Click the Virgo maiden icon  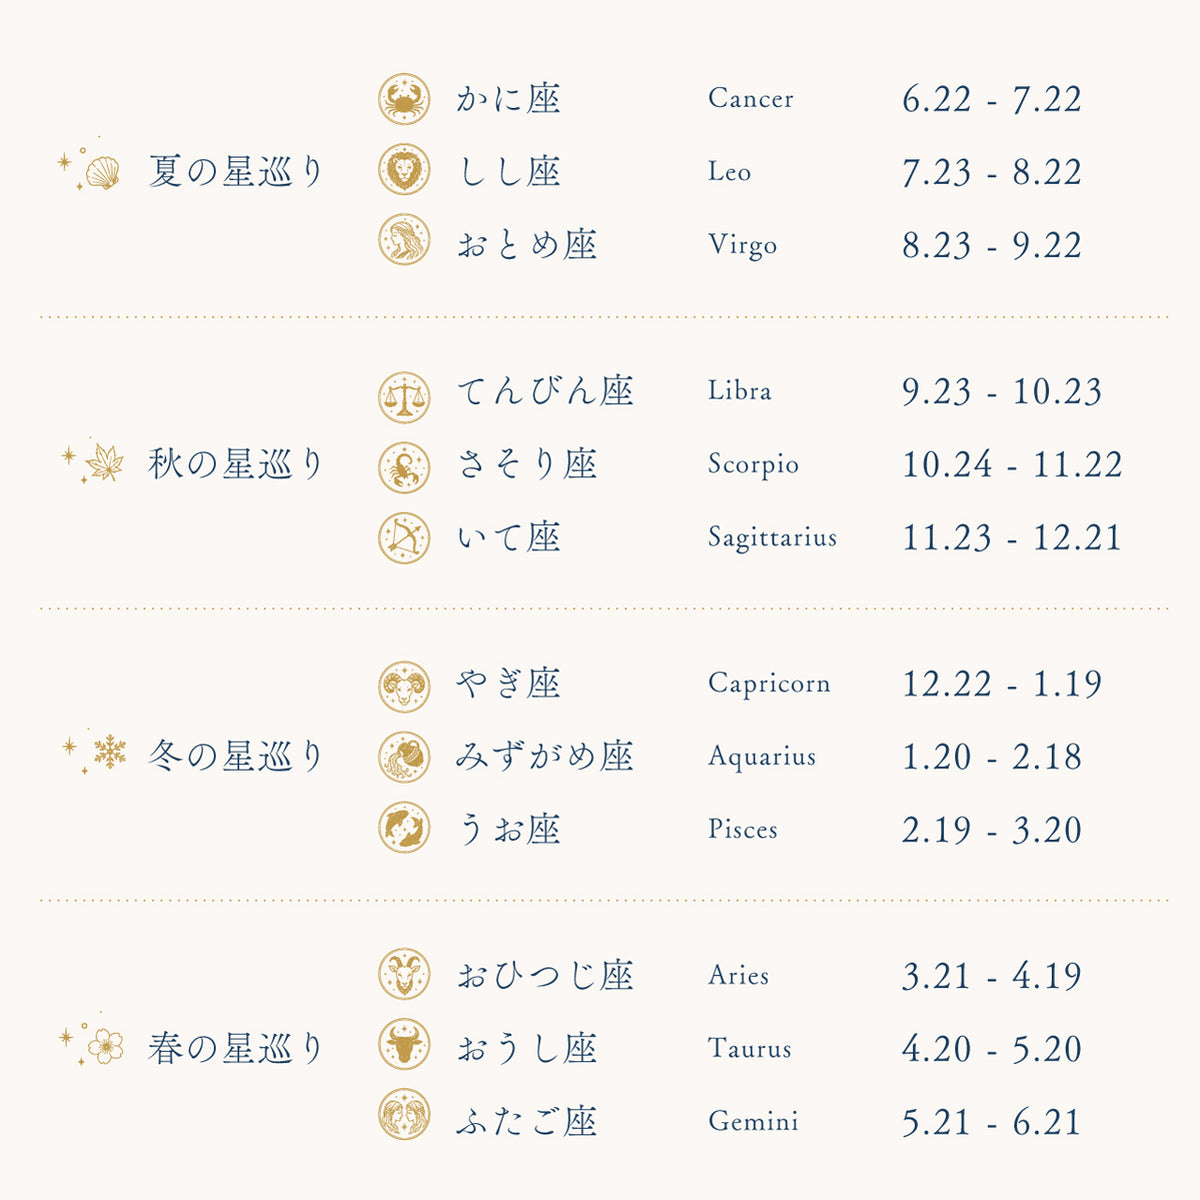click(x=404, y=240)
